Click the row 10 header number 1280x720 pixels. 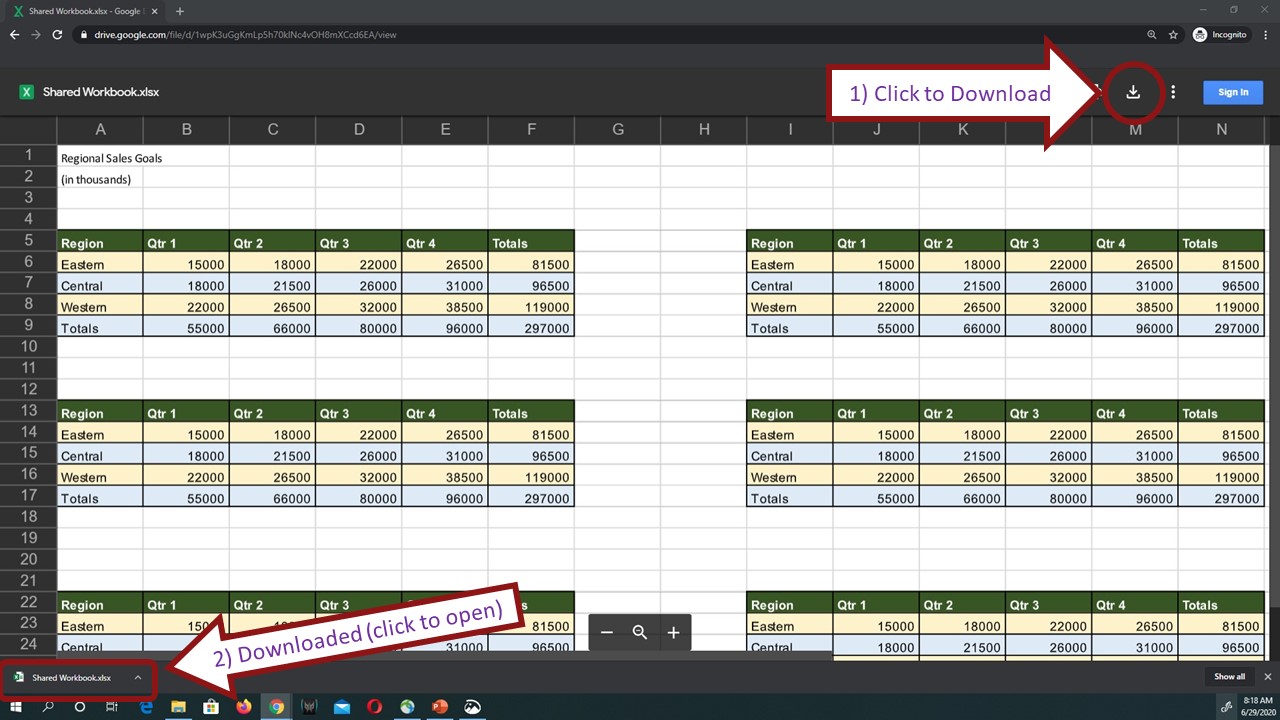point(28,346)
